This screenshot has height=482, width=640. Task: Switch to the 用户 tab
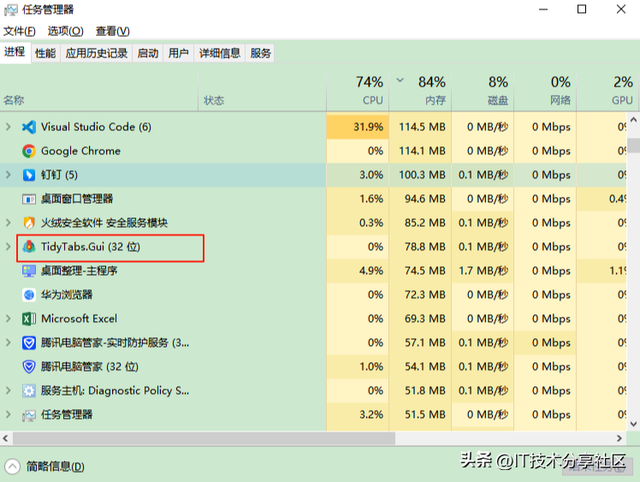(x=178, y=53)
